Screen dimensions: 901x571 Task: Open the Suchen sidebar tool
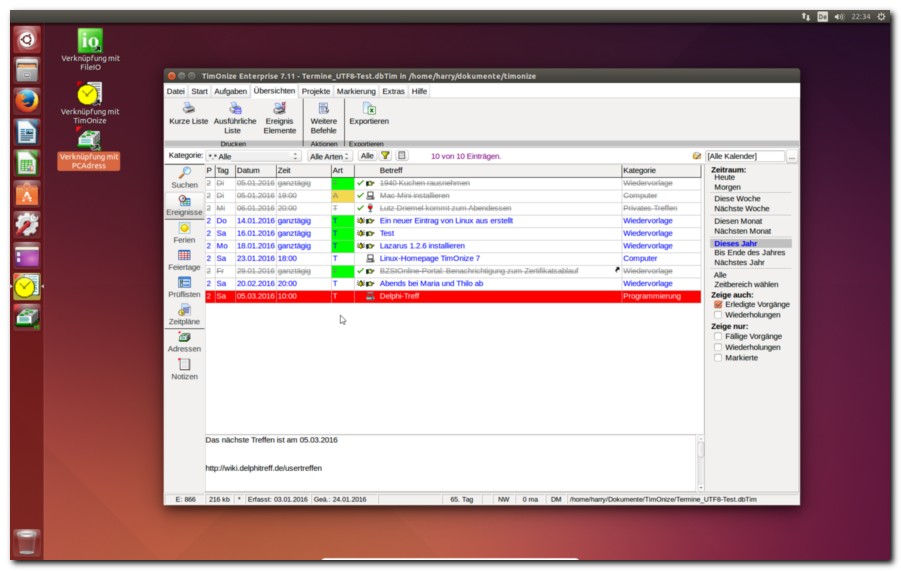[x=184, y=178]
